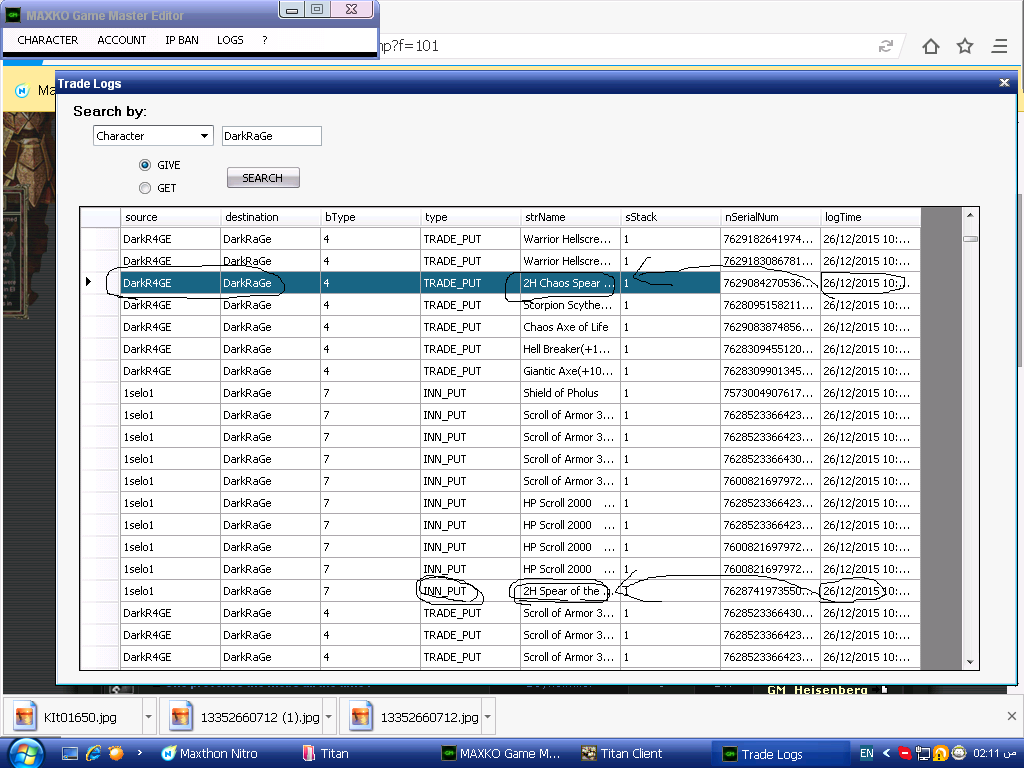
Task: Sort by the type column header
Action: coord(471,217)
